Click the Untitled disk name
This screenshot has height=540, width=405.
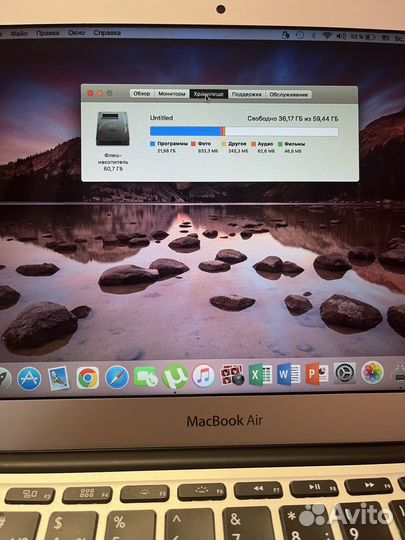[161, 118]
